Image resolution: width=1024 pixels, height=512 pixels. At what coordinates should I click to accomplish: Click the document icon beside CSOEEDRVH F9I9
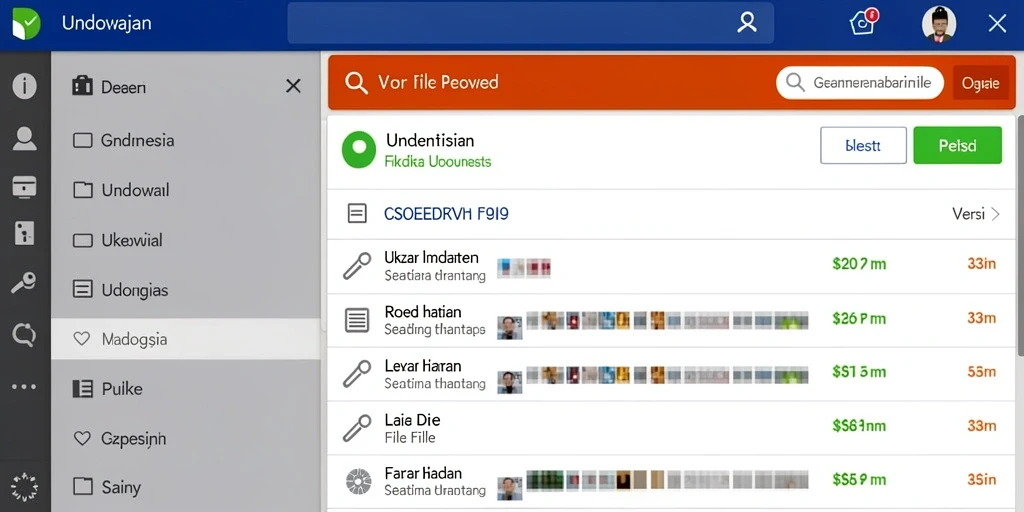pyautogui.click(x=357, y=214)
